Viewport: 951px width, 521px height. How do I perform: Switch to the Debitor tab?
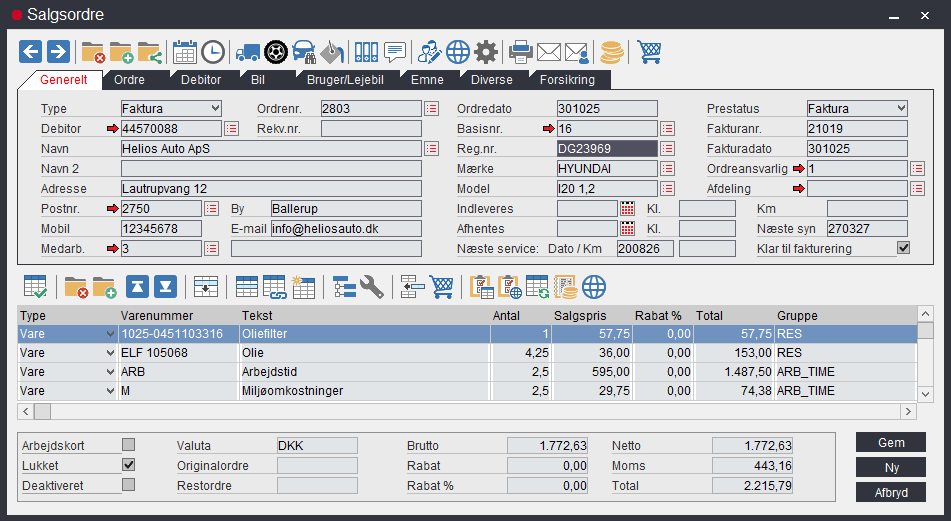[201, 80]
